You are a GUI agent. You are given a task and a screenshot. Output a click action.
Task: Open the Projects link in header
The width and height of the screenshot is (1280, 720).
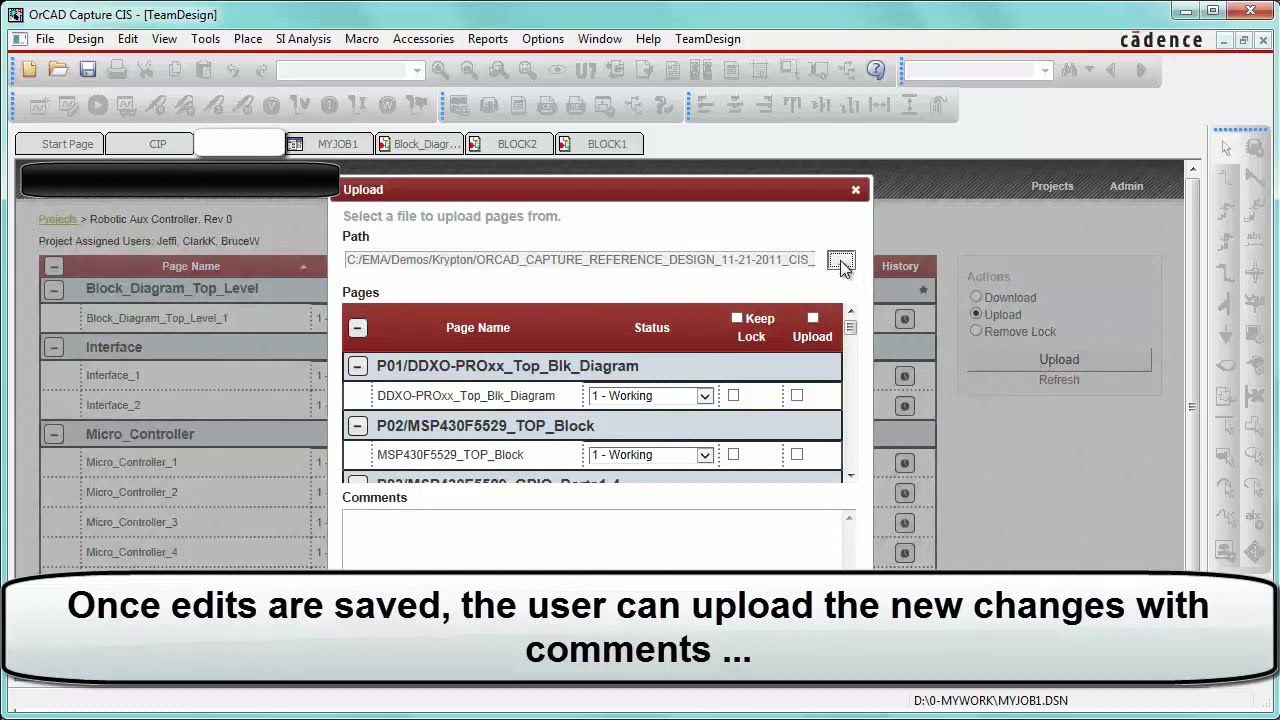[1052, 186]
